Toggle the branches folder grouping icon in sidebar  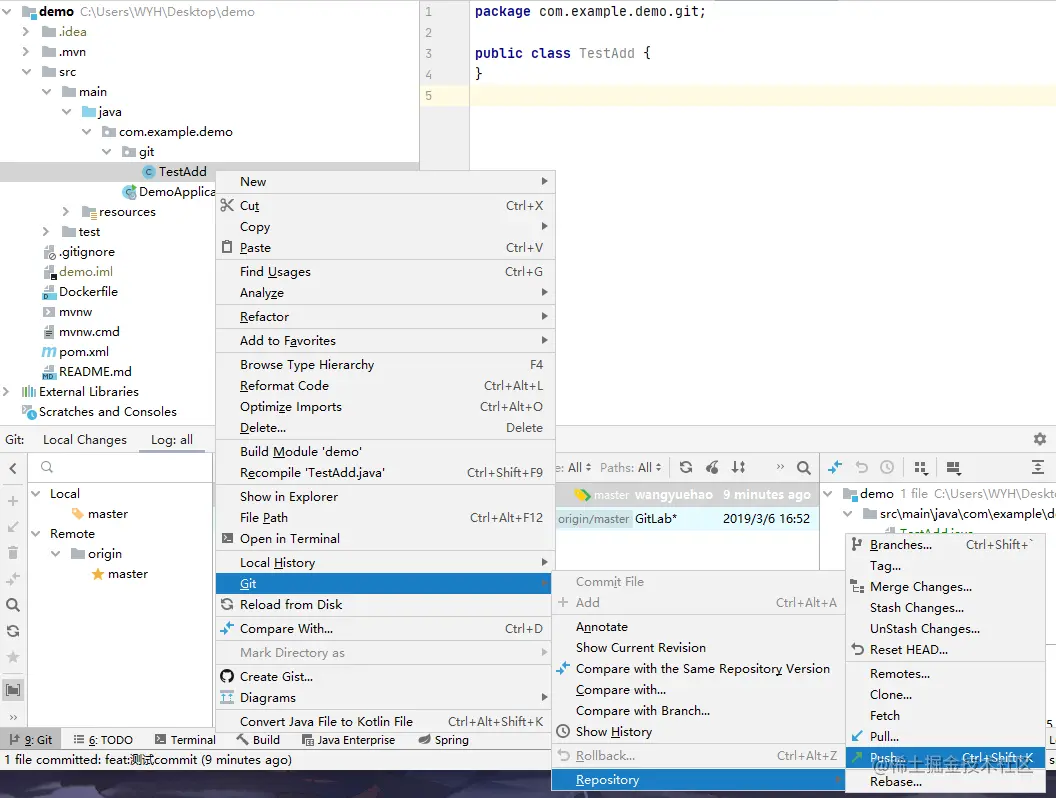pos(13,690)
